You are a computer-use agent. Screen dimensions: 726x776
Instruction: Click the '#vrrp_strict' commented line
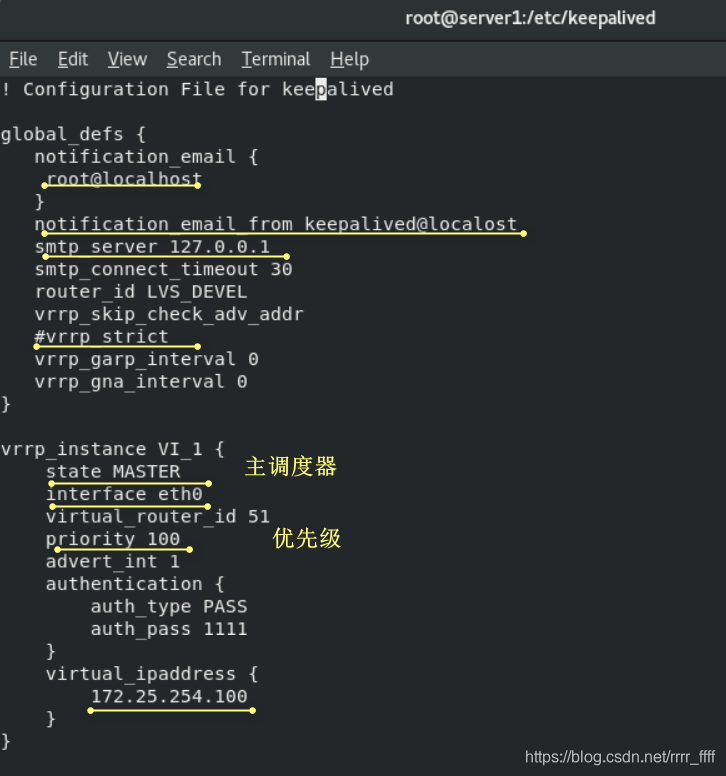click(x=101, y=337)
